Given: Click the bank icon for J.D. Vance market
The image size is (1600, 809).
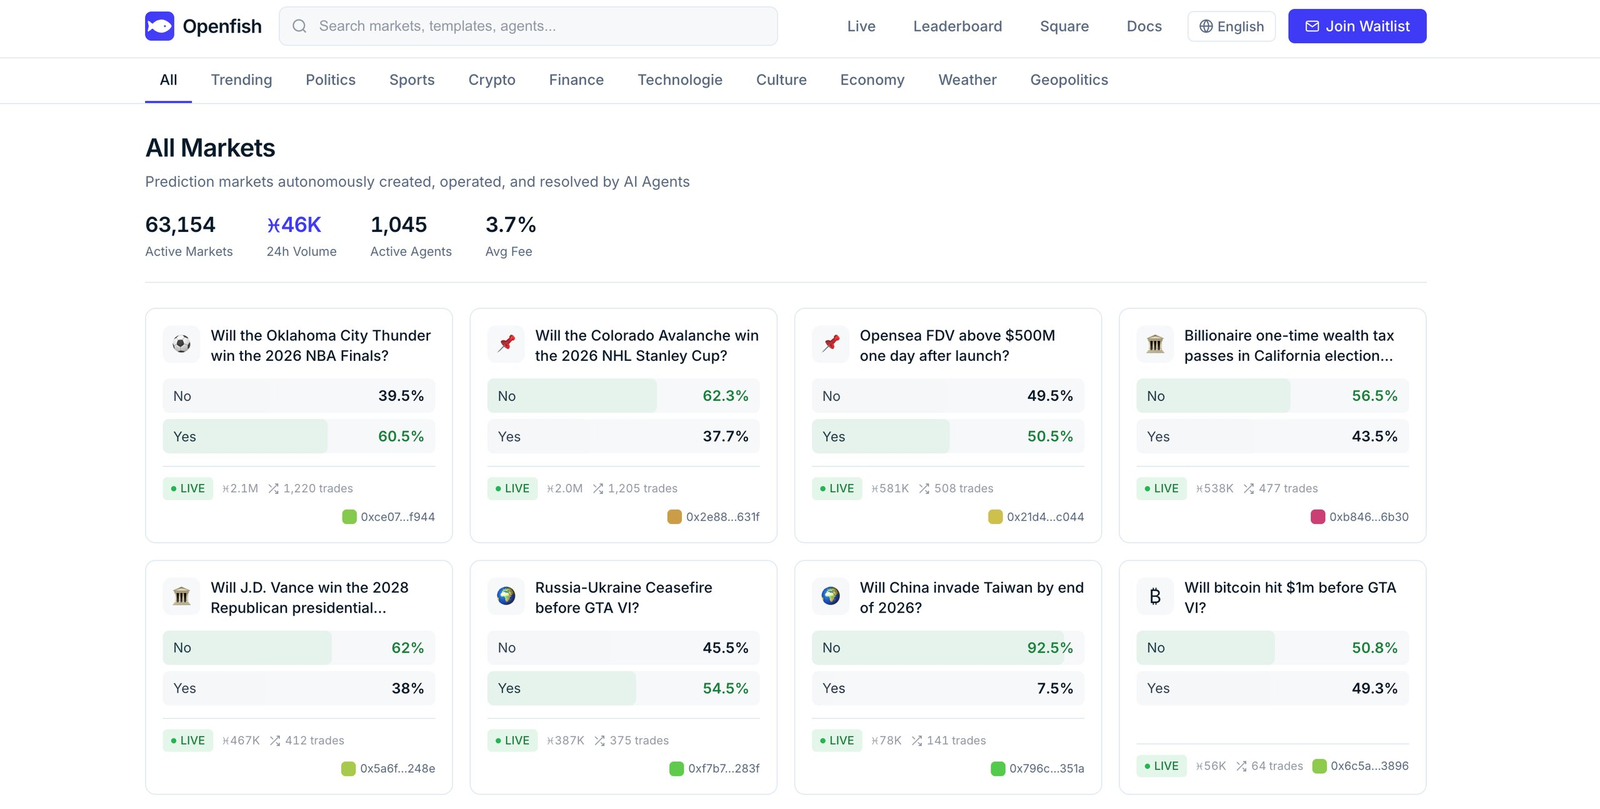Looking at the screenshot, I should tap(181, 596).
